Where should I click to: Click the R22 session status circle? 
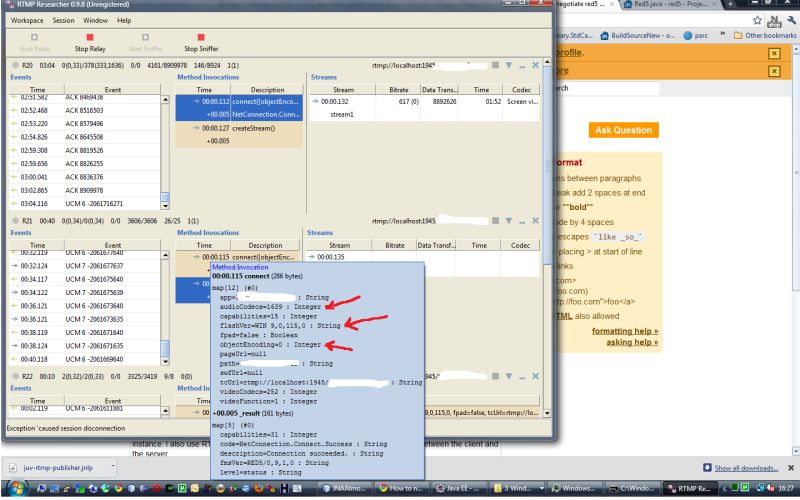[15, 376]
